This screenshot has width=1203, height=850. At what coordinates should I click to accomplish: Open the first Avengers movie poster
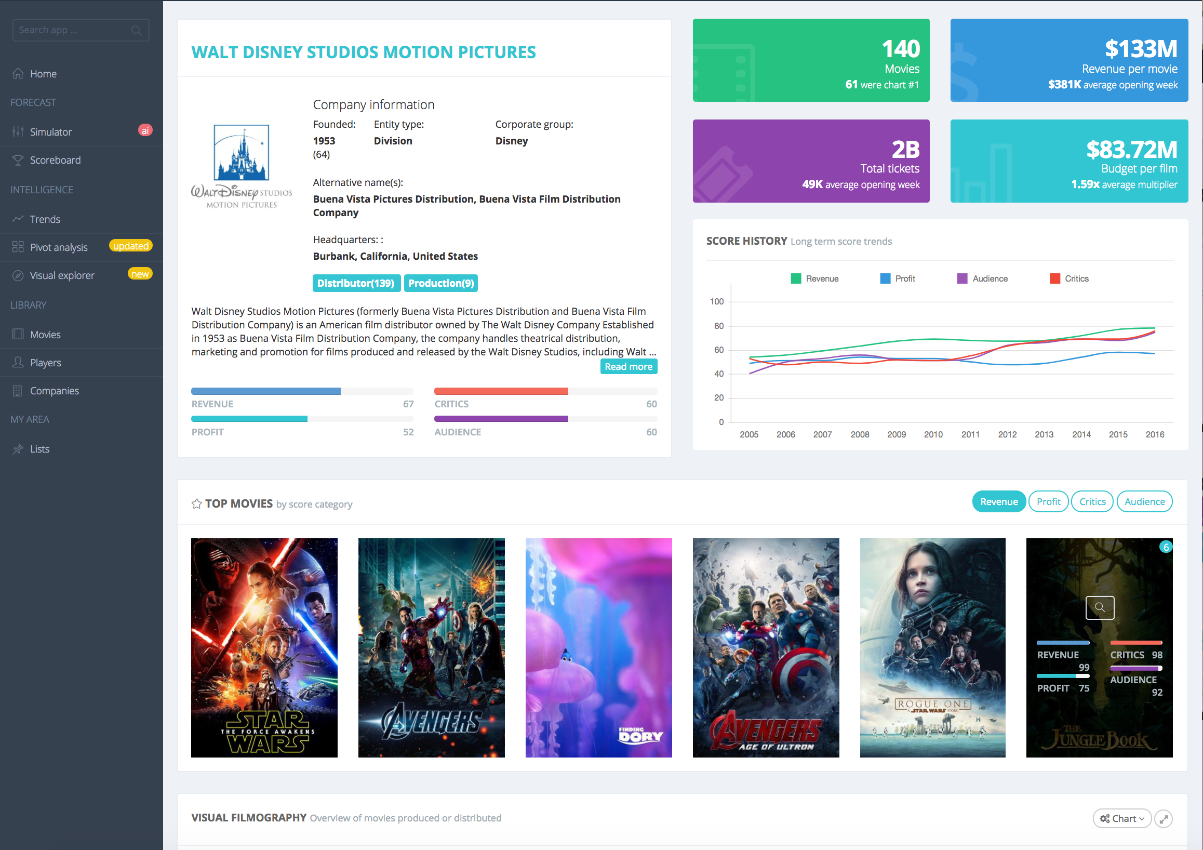point(431,648)
